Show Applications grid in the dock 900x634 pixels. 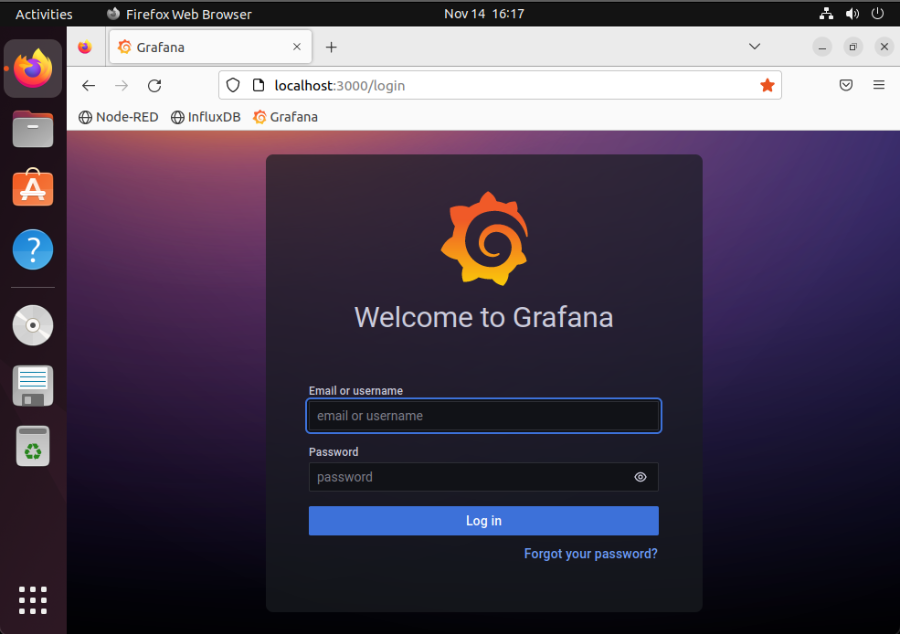pos(33,600)
